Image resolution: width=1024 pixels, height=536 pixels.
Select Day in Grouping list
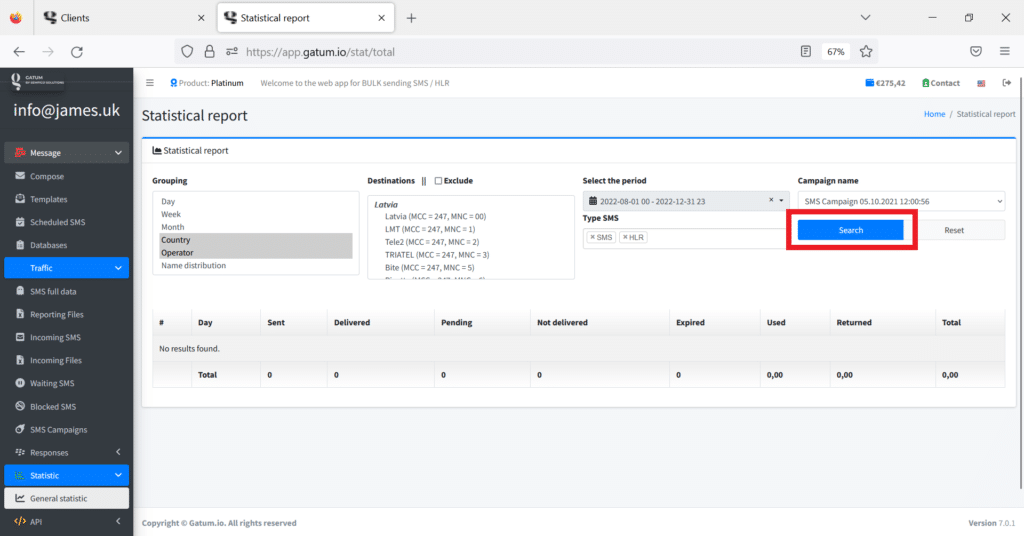click(255, 202)
